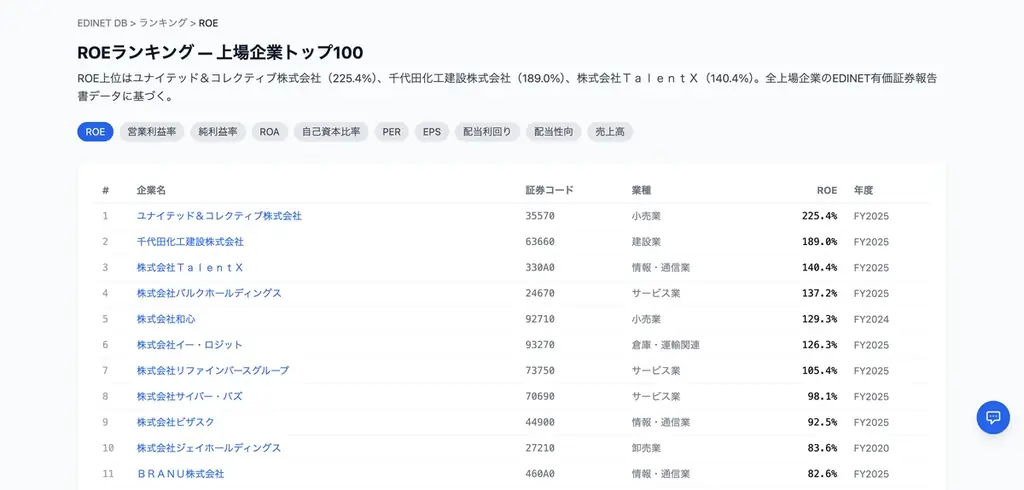Open 千代田化工建設株式会社 company link
Viewport: 1024px width, 490px height.
point(190,242)
